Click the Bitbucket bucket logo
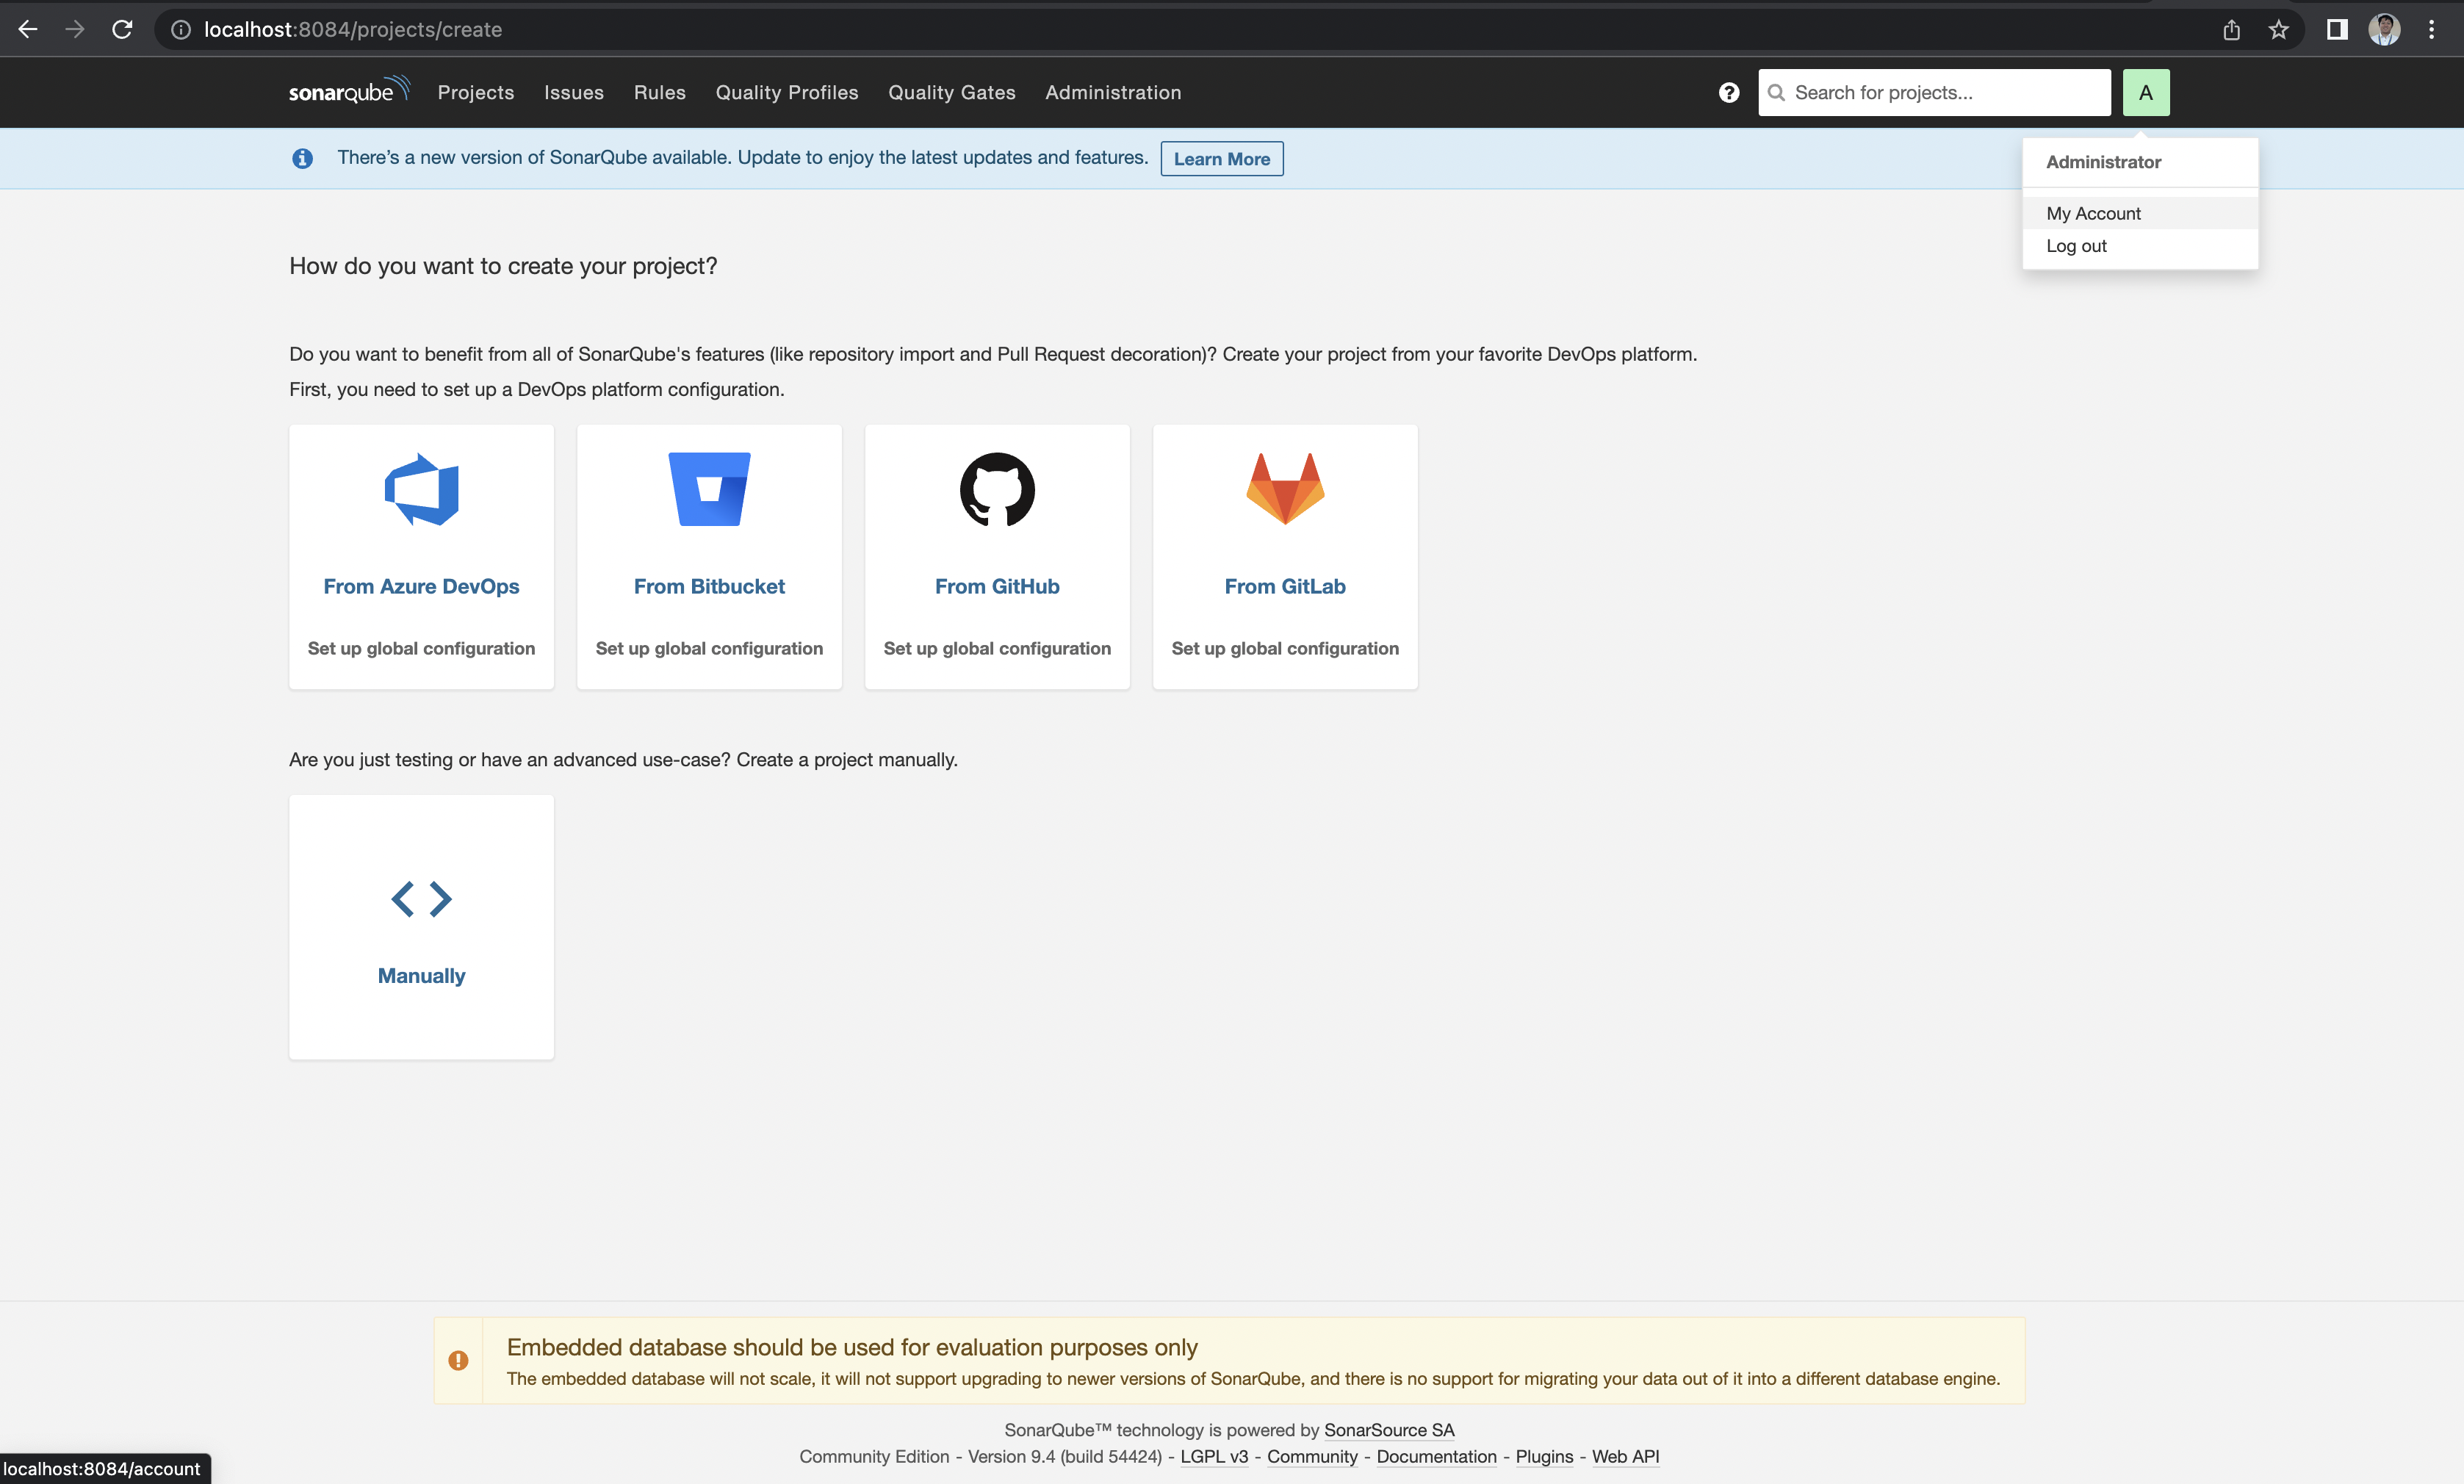The height and width of the screenshot is (1484, 2464). 709,489
